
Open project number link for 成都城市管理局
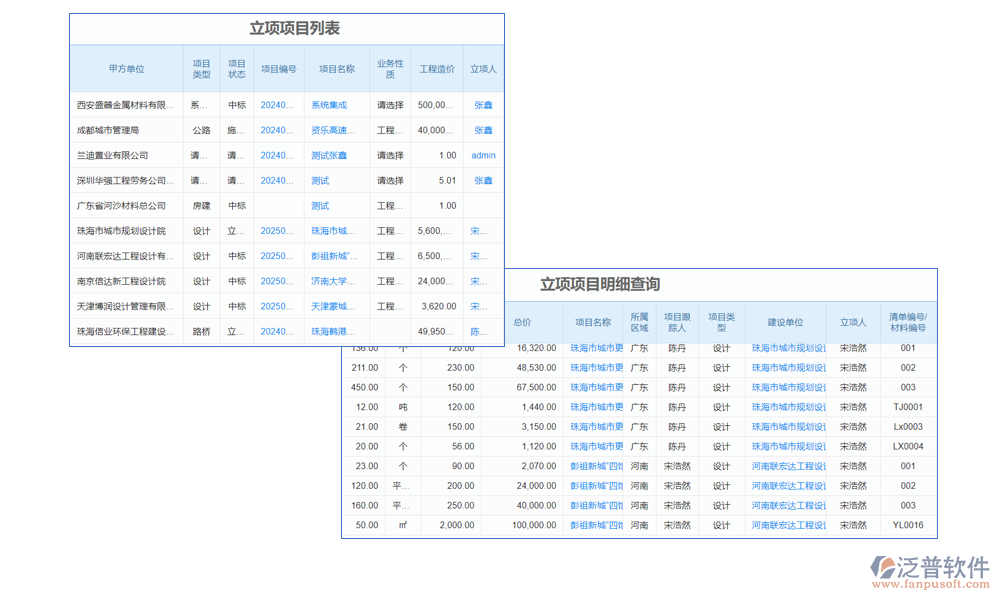pyautogui.click(x=274, y=130)
